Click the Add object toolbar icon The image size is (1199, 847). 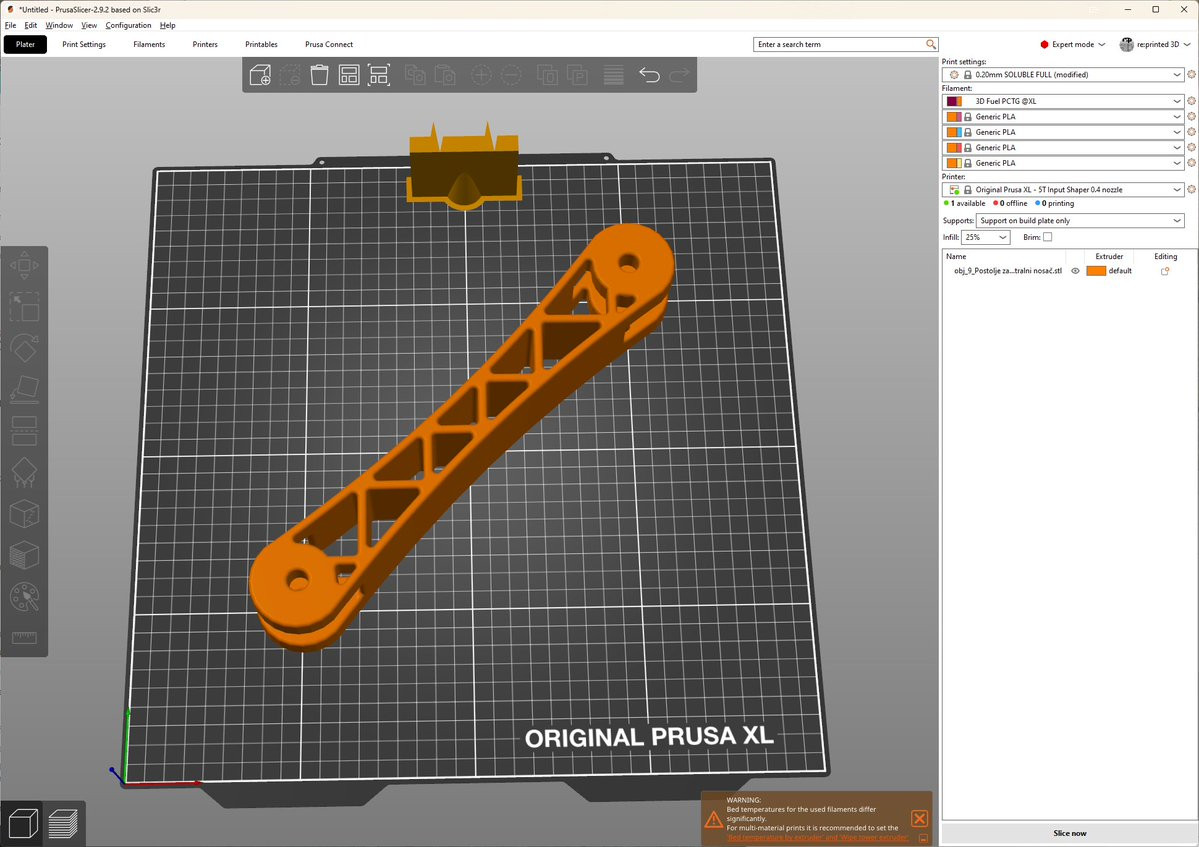[x=260, y=75]
